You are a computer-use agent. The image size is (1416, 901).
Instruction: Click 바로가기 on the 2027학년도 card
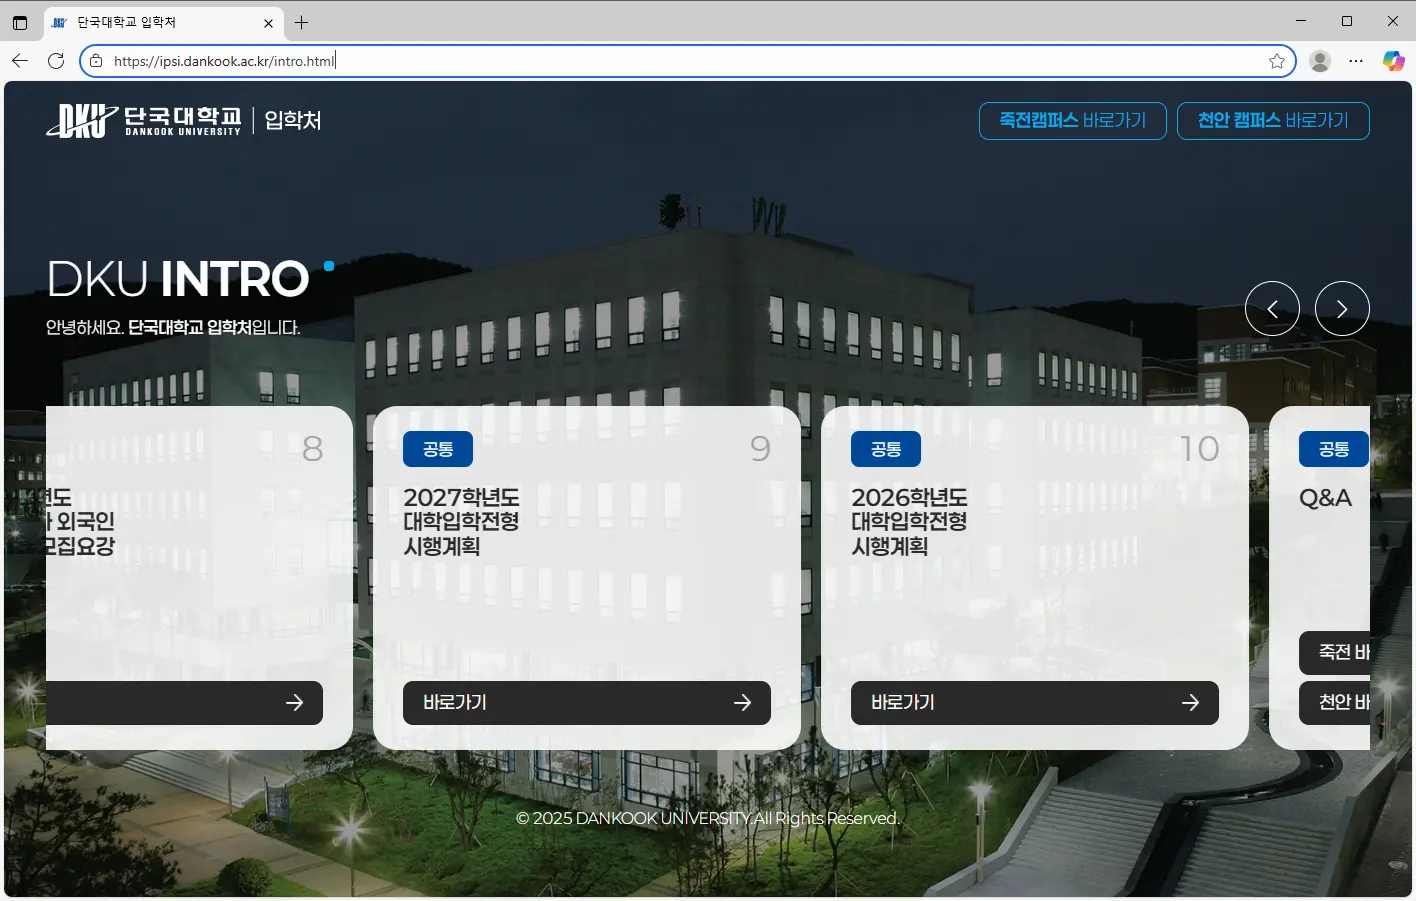pos(587,703)
